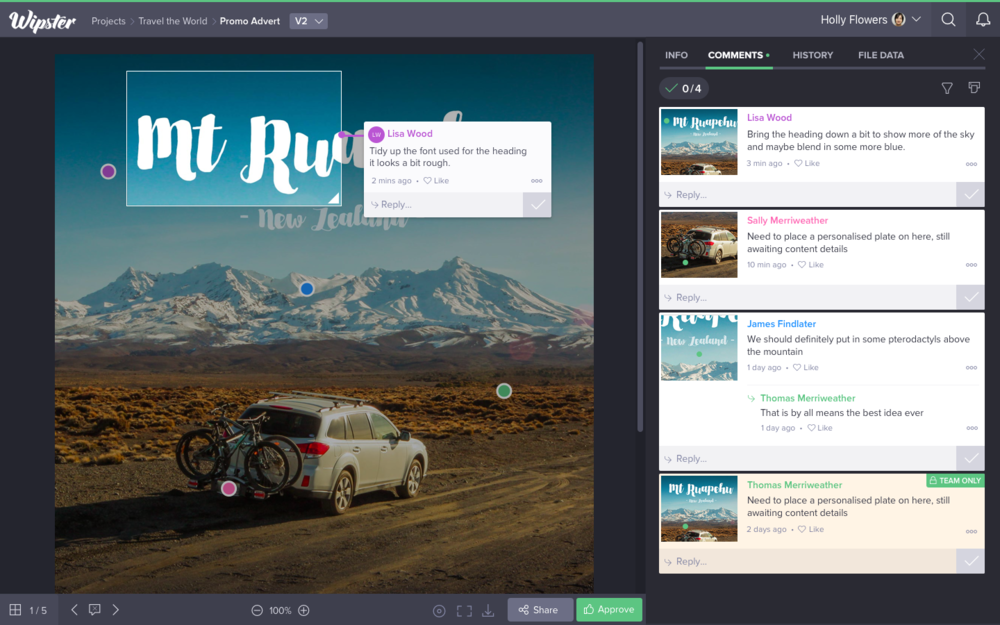Select the green comment marker right of the car

click(504, 391)
